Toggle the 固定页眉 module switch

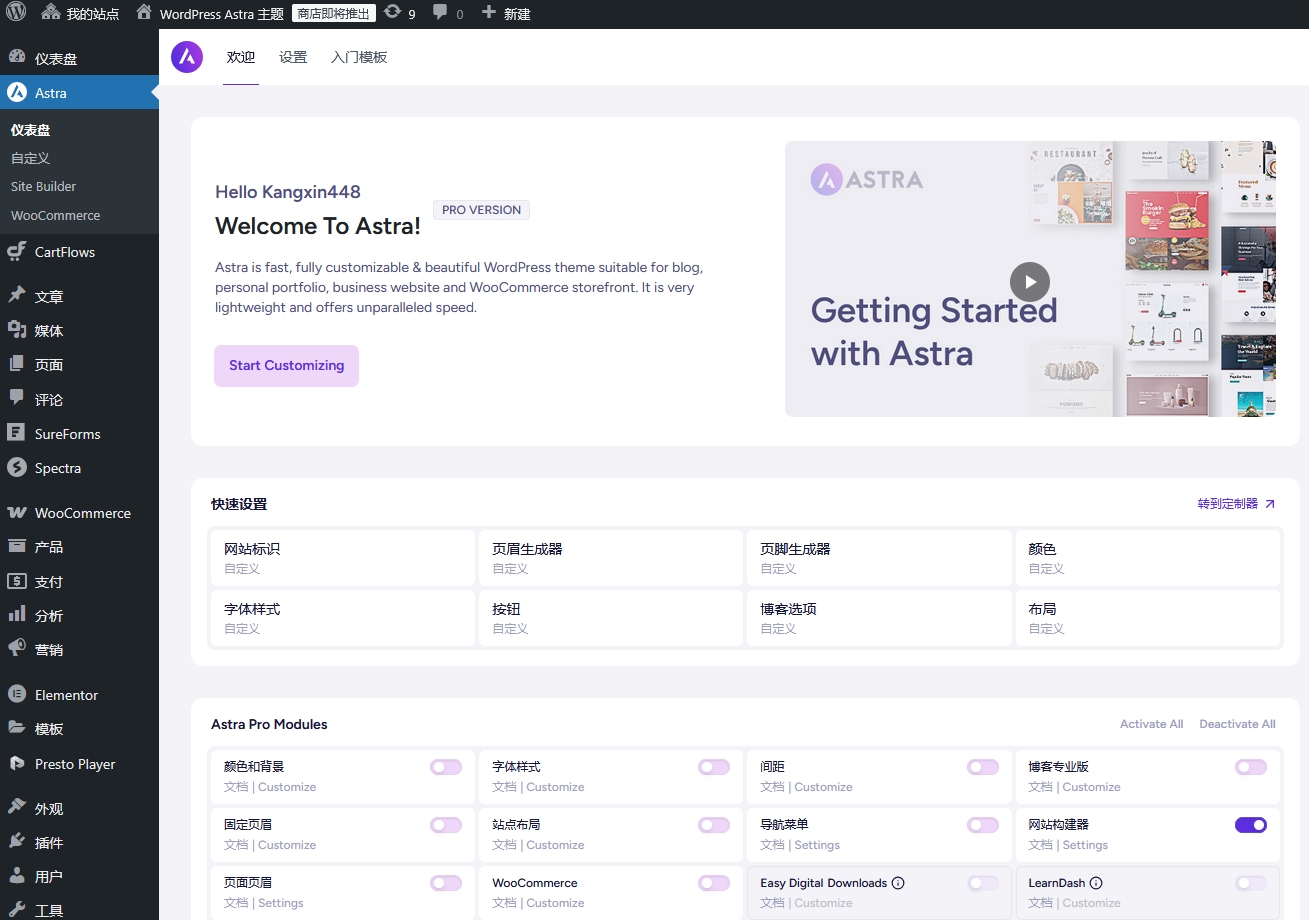tap(446, 825)
